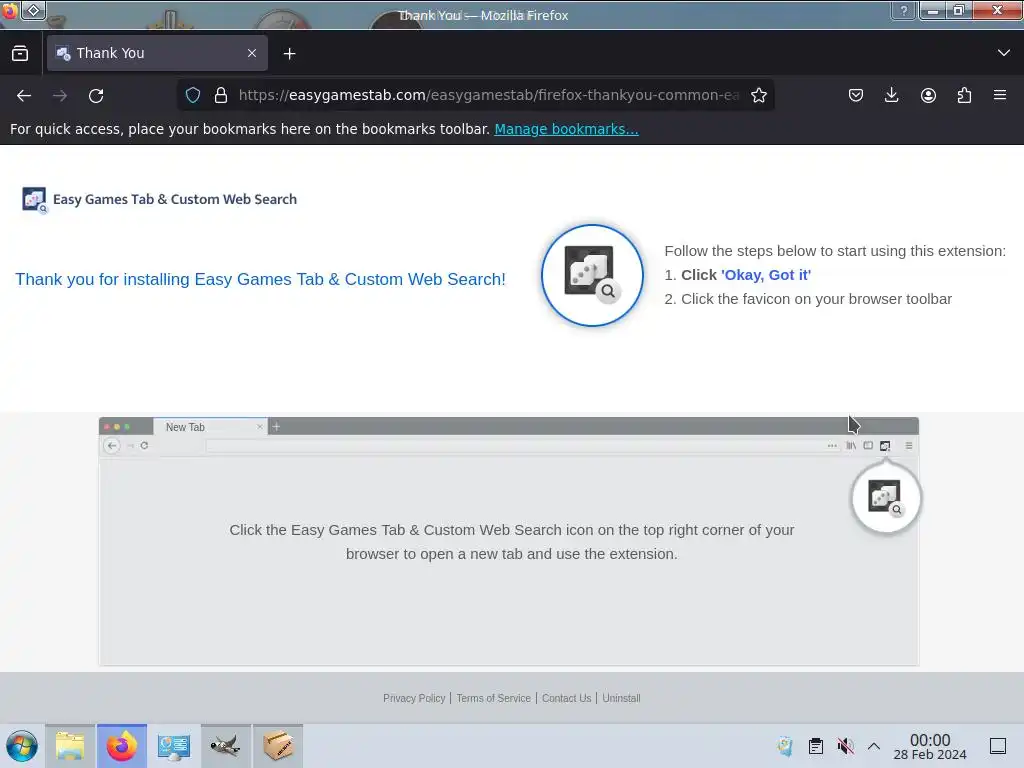View site security padlock details
This screenshot has width=1024, height=768.
(221, 95)
